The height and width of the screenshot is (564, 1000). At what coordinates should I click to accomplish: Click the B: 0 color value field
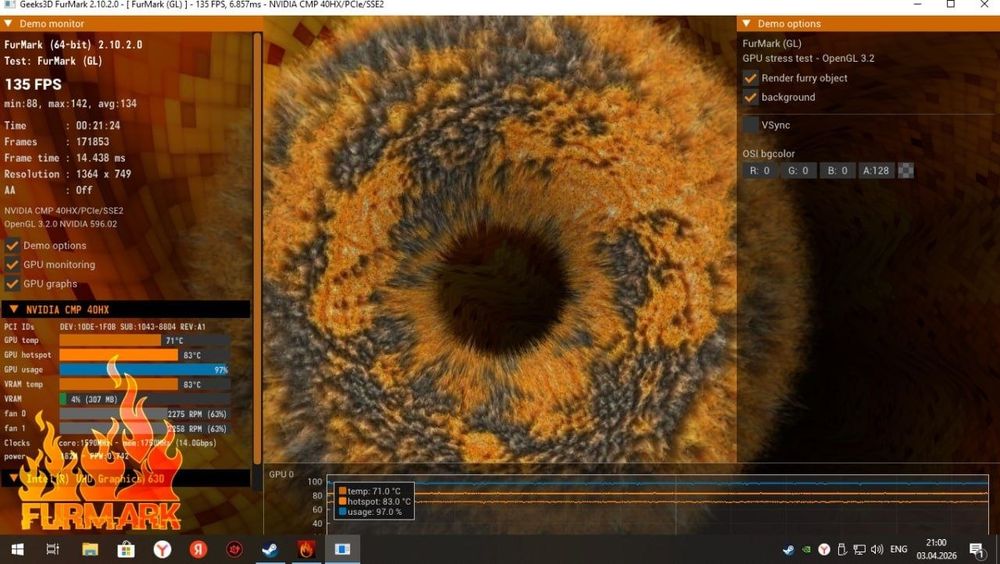coord(837,170)
